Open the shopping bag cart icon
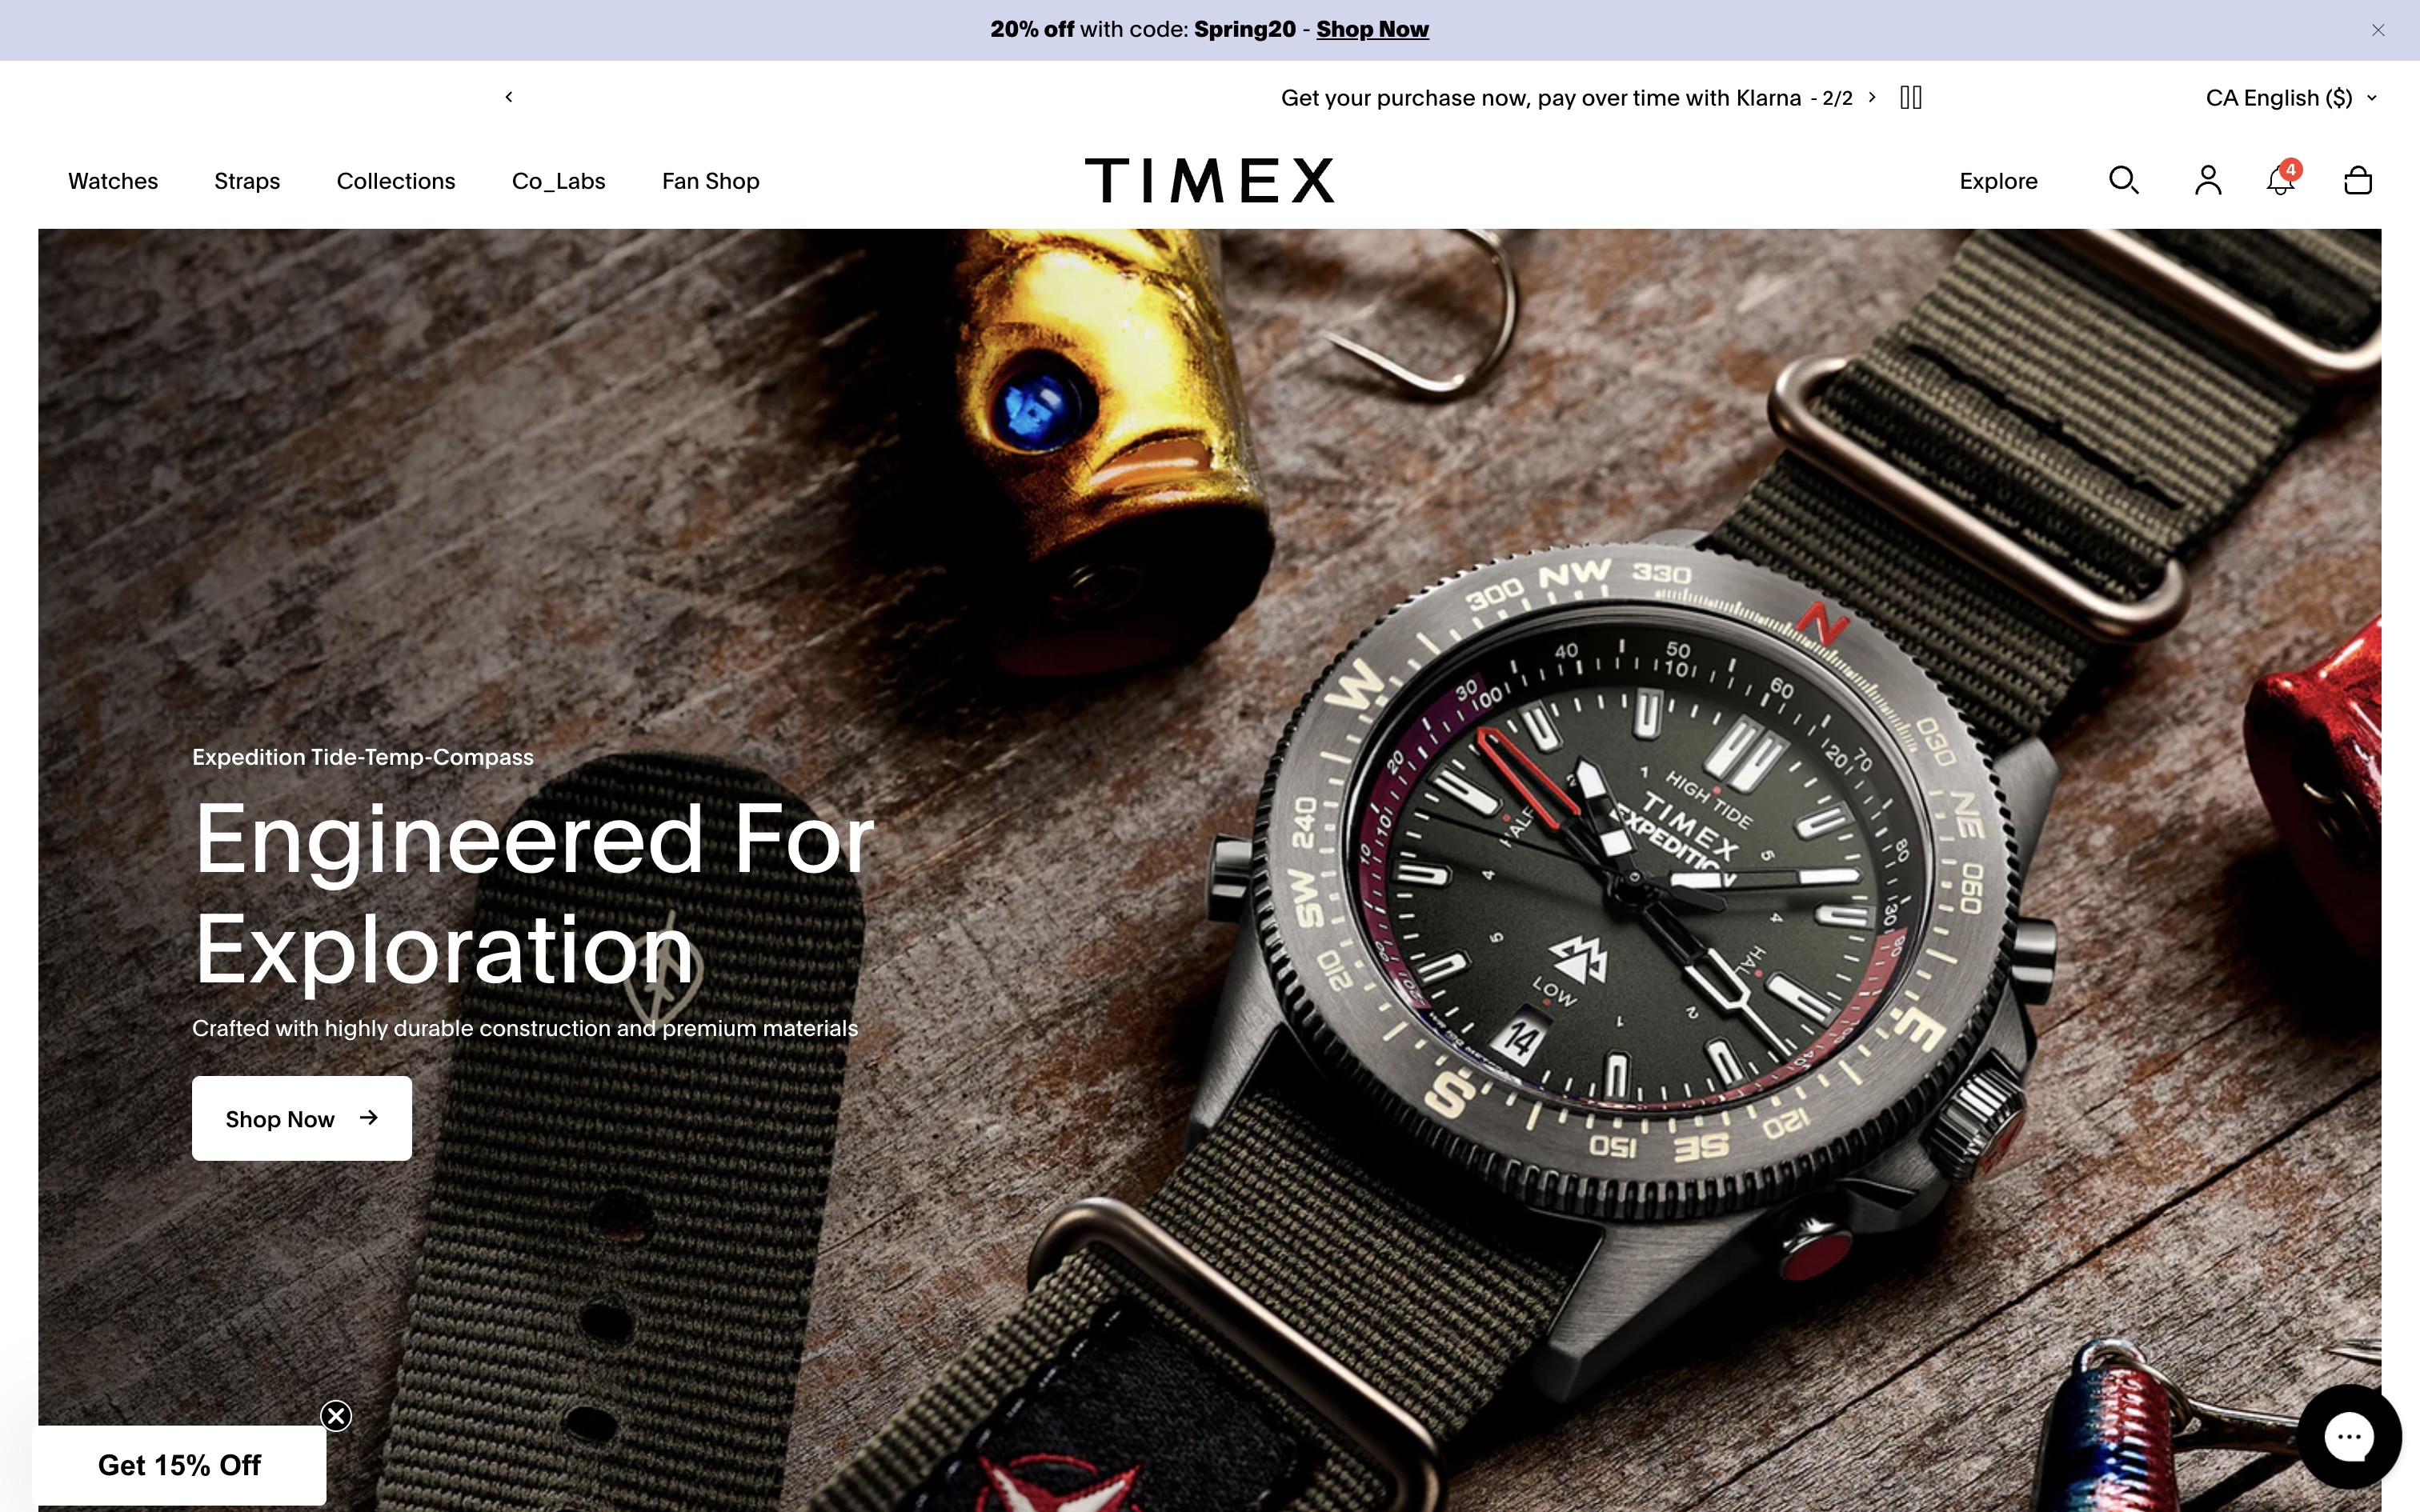The width and height of the screenshot is (2420, 1512). [2358, 180]
